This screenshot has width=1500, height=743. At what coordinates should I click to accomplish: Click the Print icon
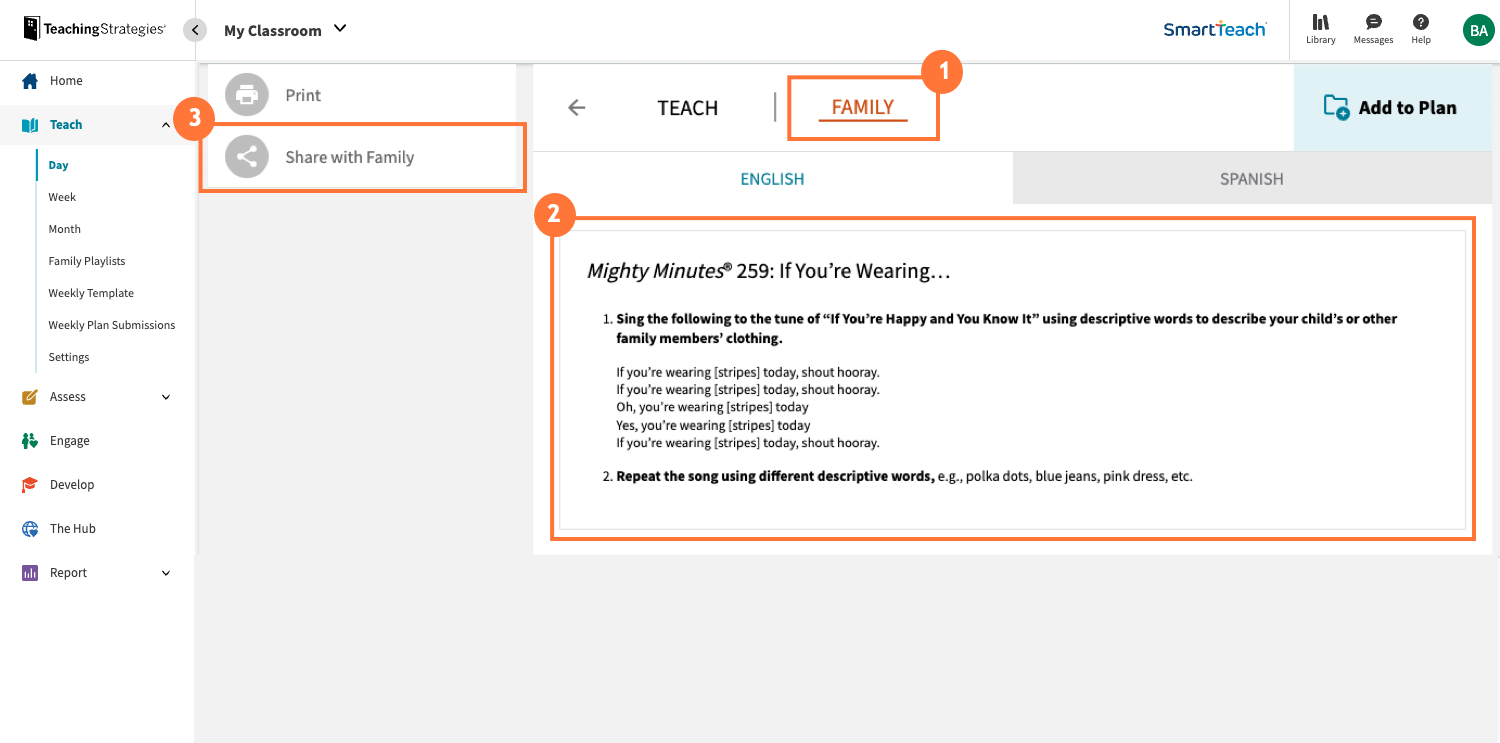[x=246, y=95]
